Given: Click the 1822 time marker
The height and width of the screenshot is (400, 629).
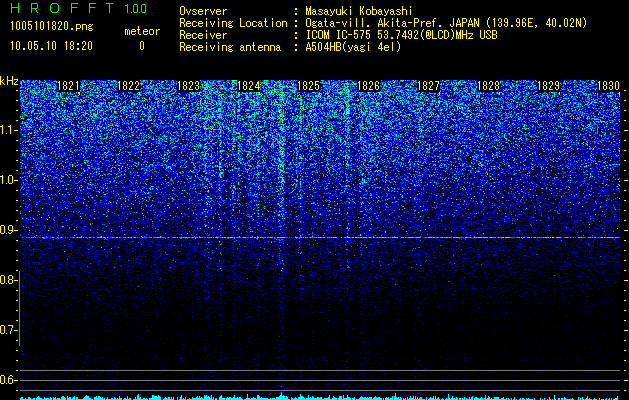Looking at the screenshot, I should (x=128, y=86).
